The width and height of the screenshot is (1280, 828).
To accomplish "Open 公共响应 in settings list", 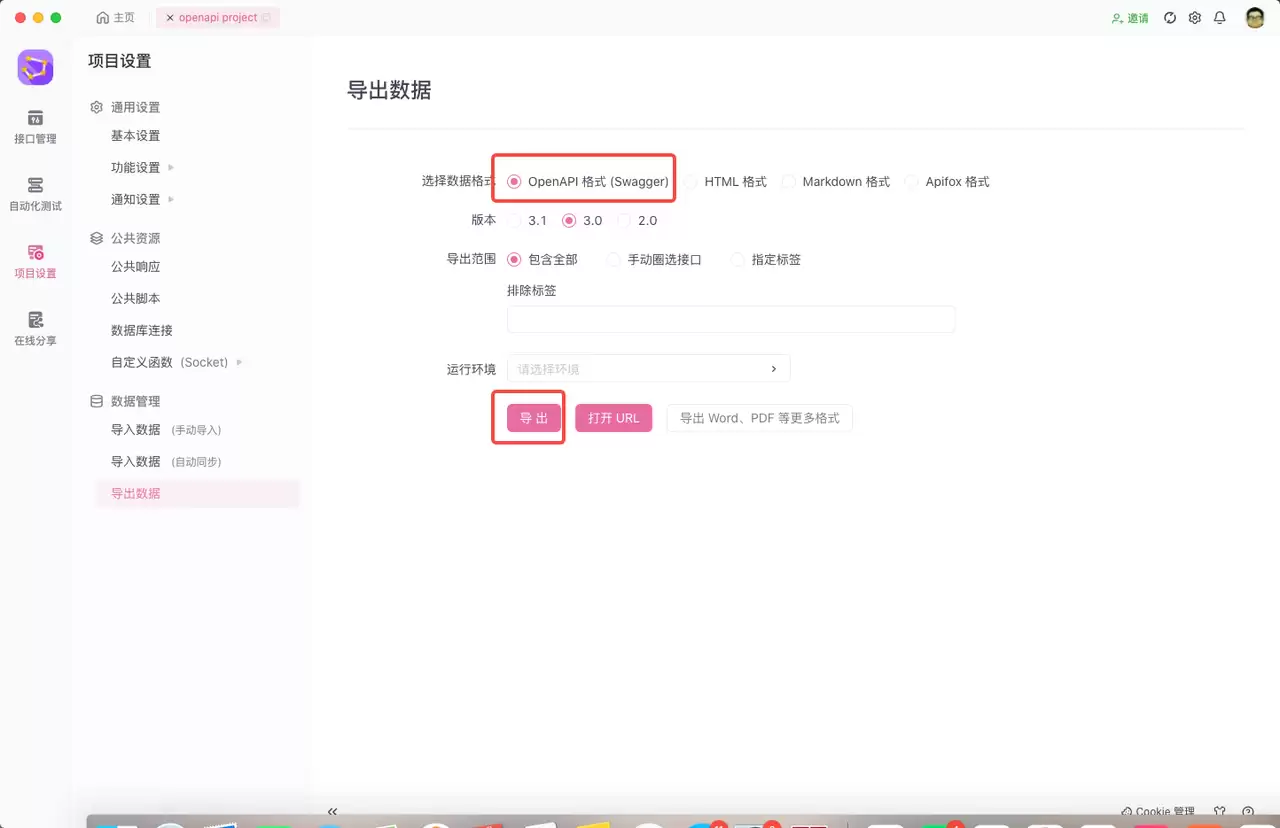I will tap(135, 267).
